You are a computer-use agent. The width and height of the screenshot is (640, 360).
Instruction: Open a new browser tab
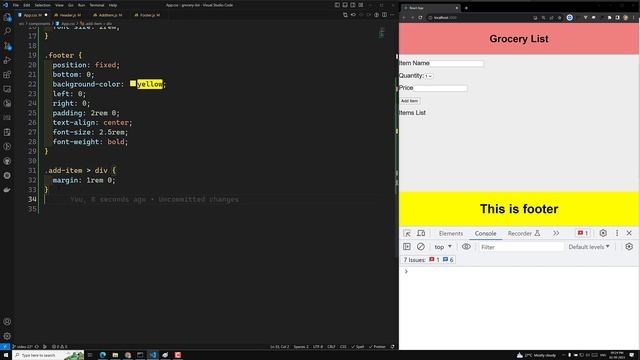(x=466, y=8)
